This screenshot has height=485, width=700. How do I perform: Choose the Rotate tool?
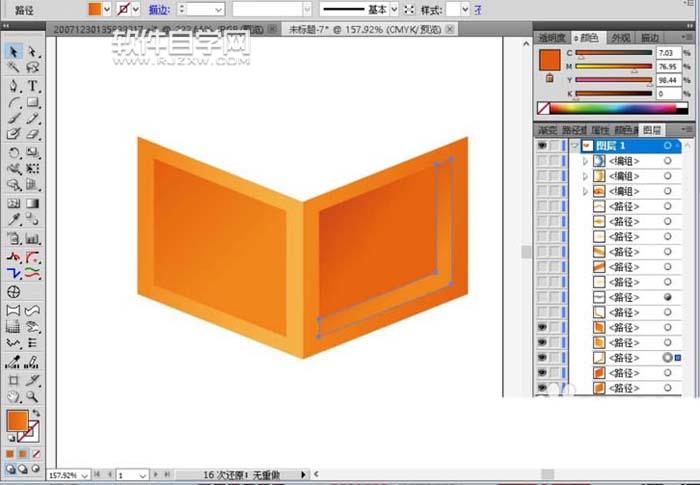pos(14,153)
